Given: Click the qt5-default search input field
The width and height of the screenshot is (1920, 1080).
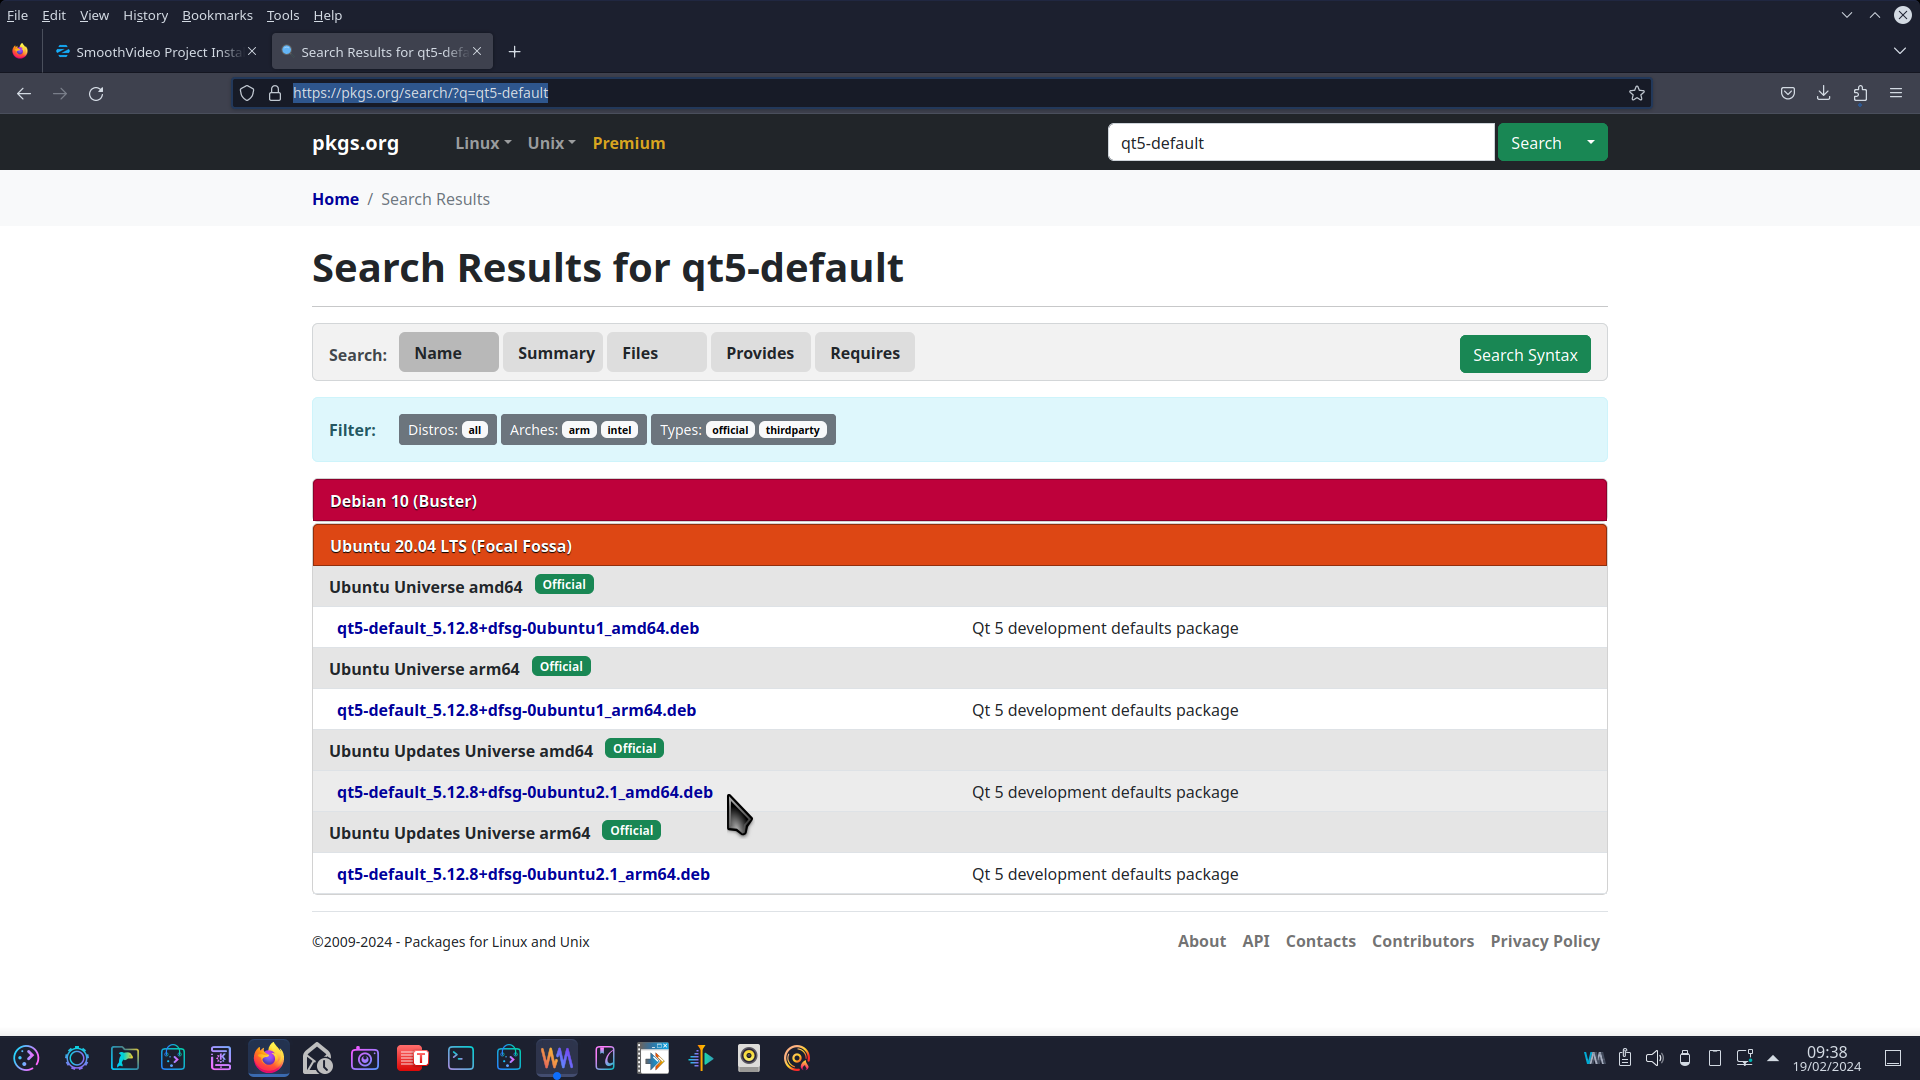Looking at the screenshot, I should click(x=1301, y=142).
